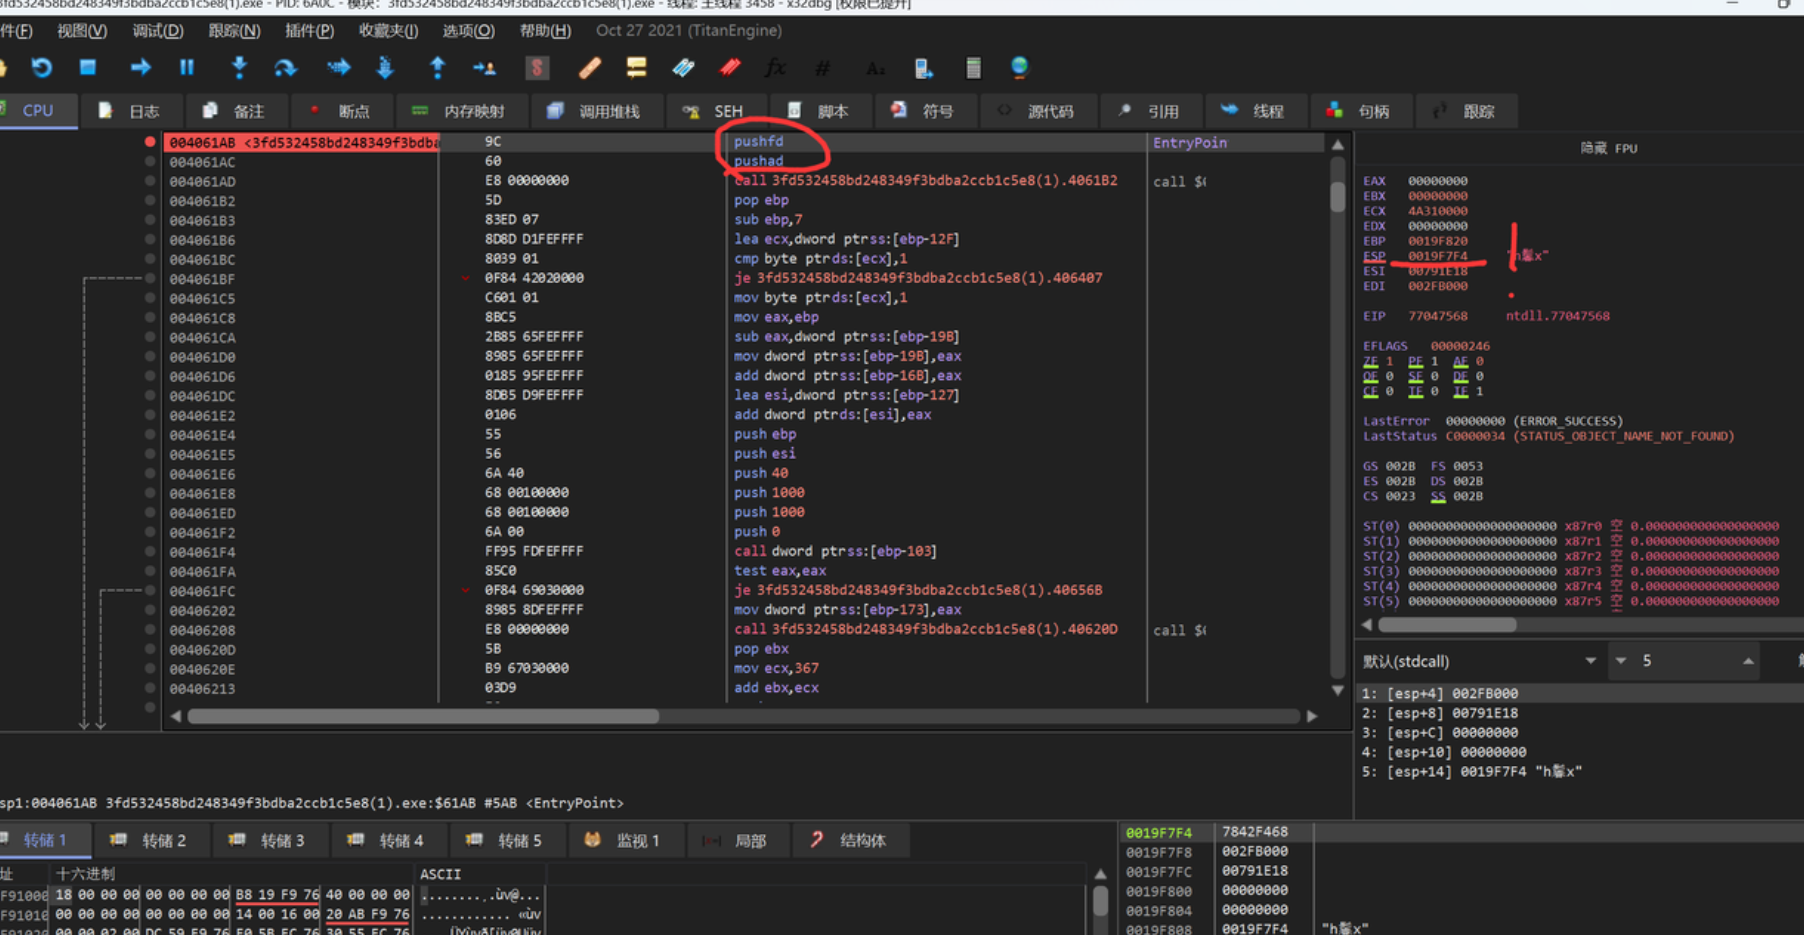Open patches with the bandage icon
Image resolution: width=1804 pixels, height=935 pixels.
589,68
